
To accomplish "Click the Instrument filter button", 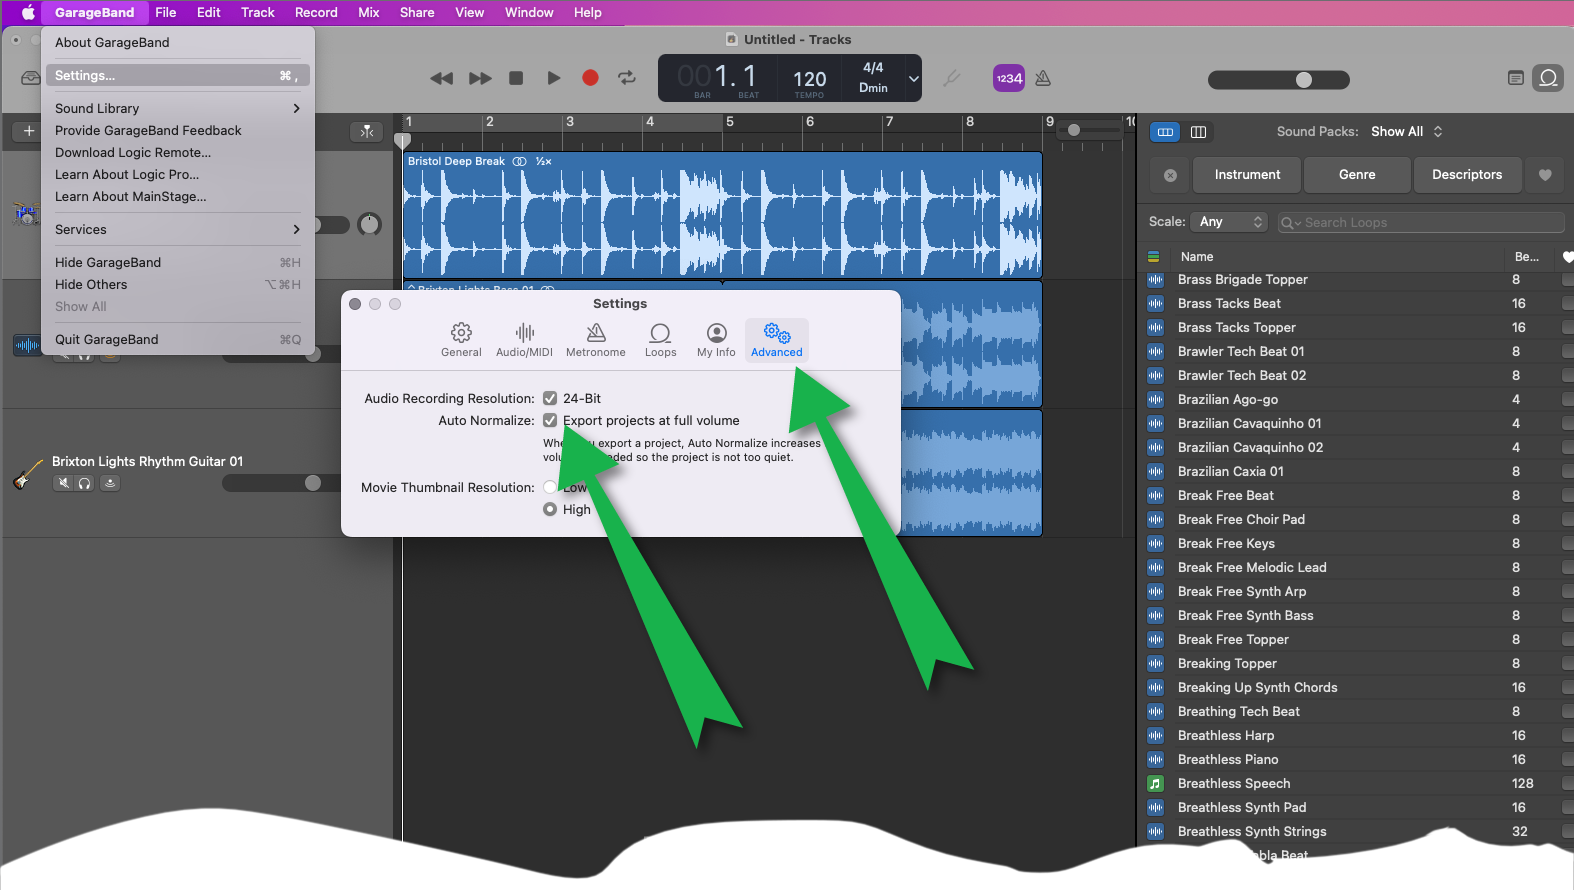I will (x=1246, y=175).
